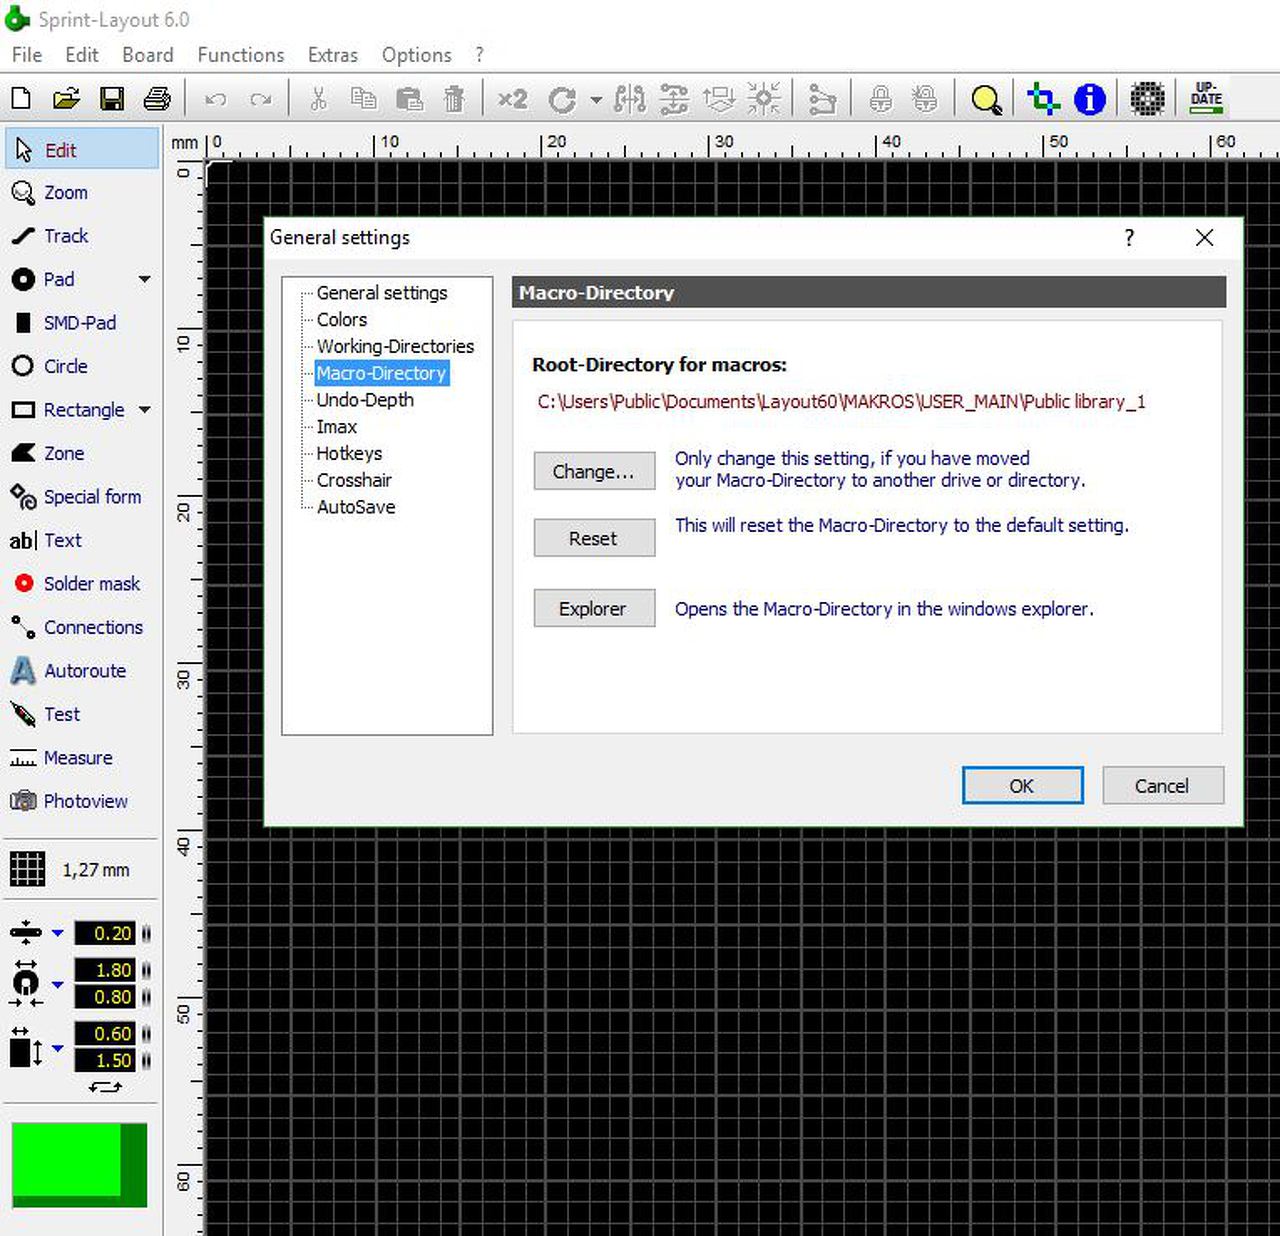Click the Explorer button
The height and width of the screenshot is (1236, 1280).
pos(594,608)
